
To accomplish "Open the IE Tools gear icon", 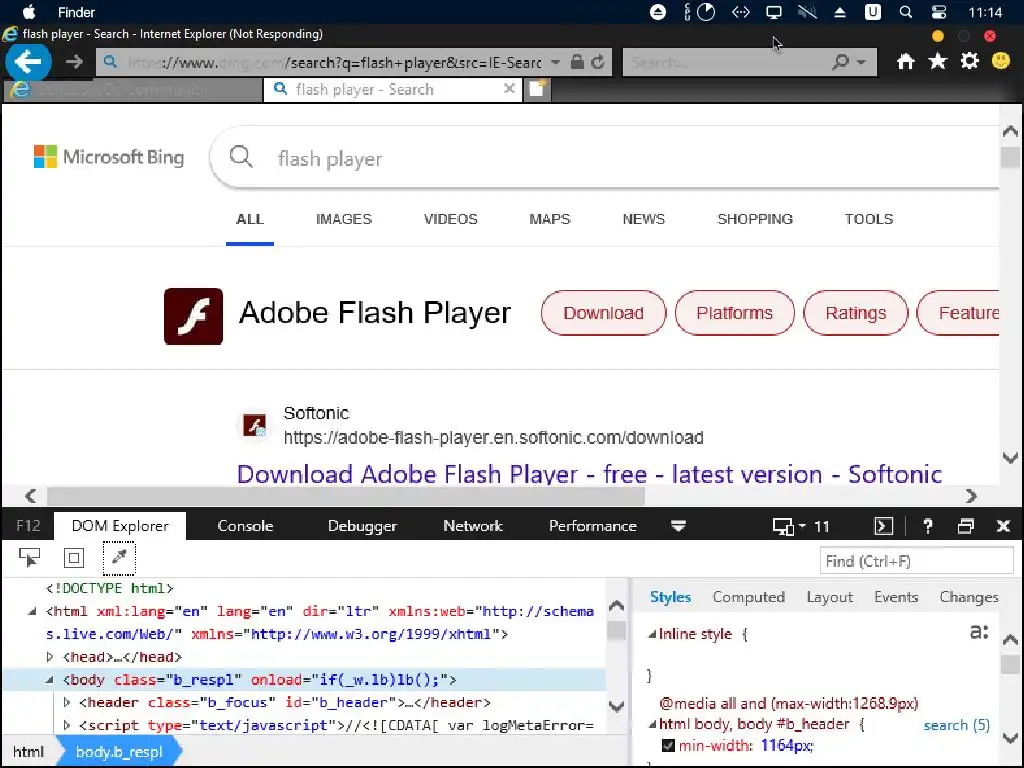I will [x=970, y=61].
